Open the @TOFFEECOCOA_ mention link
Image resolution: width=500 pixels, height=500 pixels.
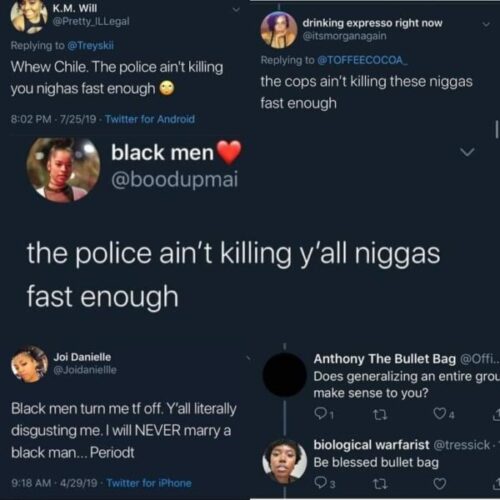[362, 60]
